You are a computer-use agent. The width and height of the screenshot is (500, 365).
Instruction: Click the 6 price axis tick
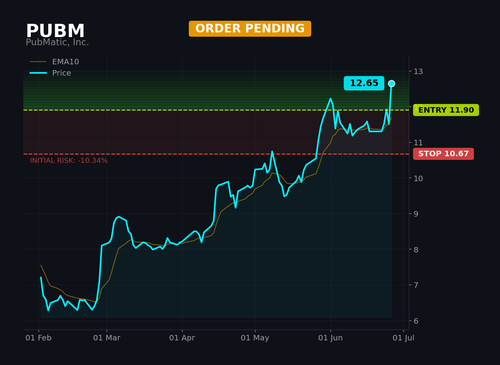[x=416, y=321]
